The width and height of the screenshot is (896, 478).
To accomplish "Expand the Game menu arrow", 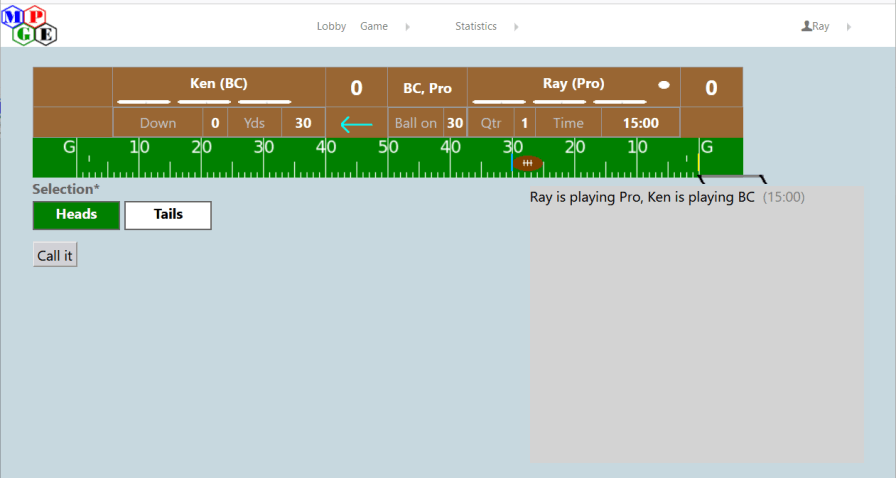I will tap(407, 27).
